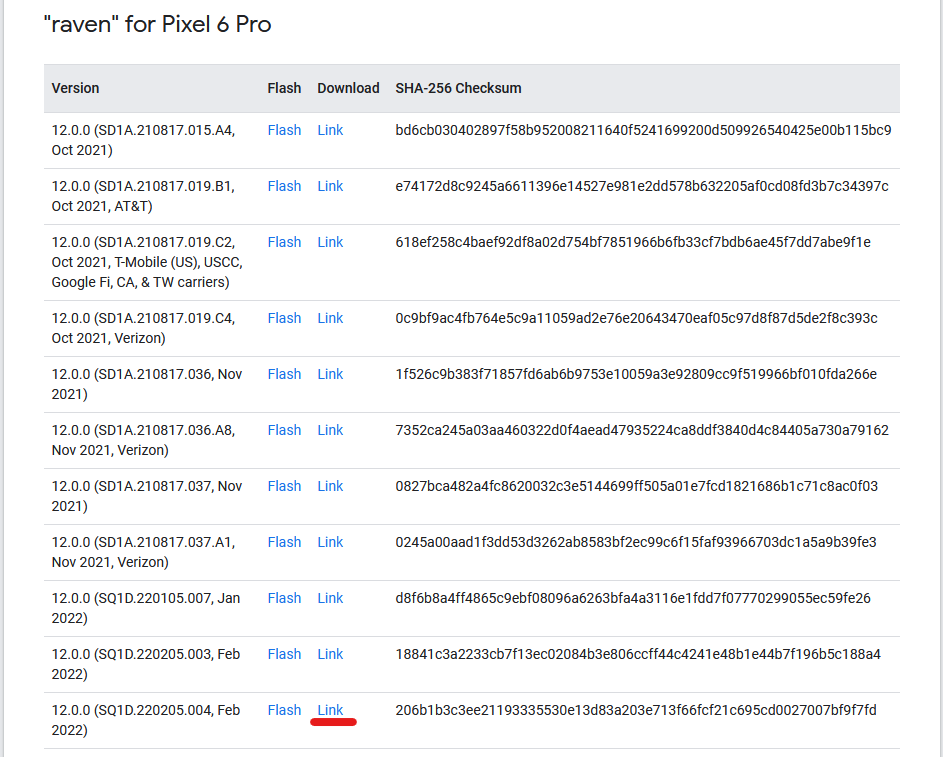Select the "raven" for Pixel 6 Pro heading
This screenshot has height=757, width=943.
click(158, 24)
